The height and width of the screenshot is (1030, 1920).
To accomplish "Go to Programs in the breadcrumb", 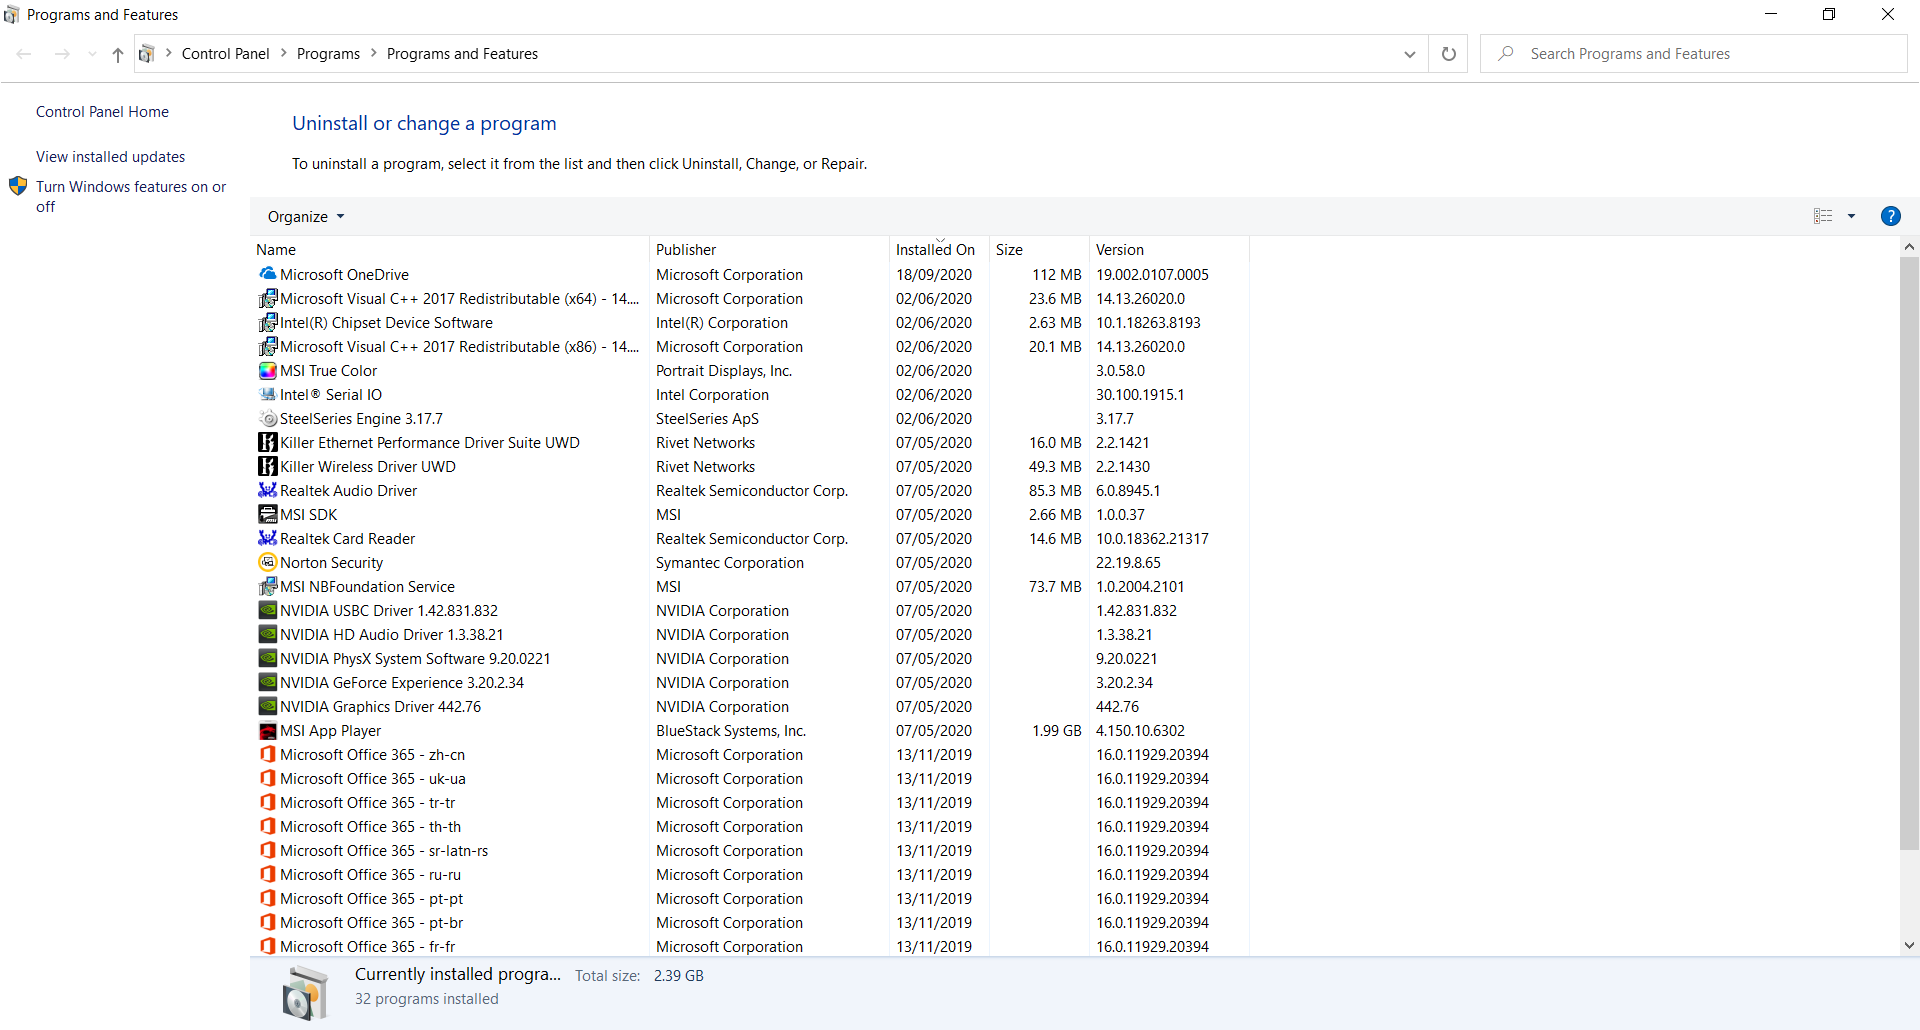I will tap(328, 53).
